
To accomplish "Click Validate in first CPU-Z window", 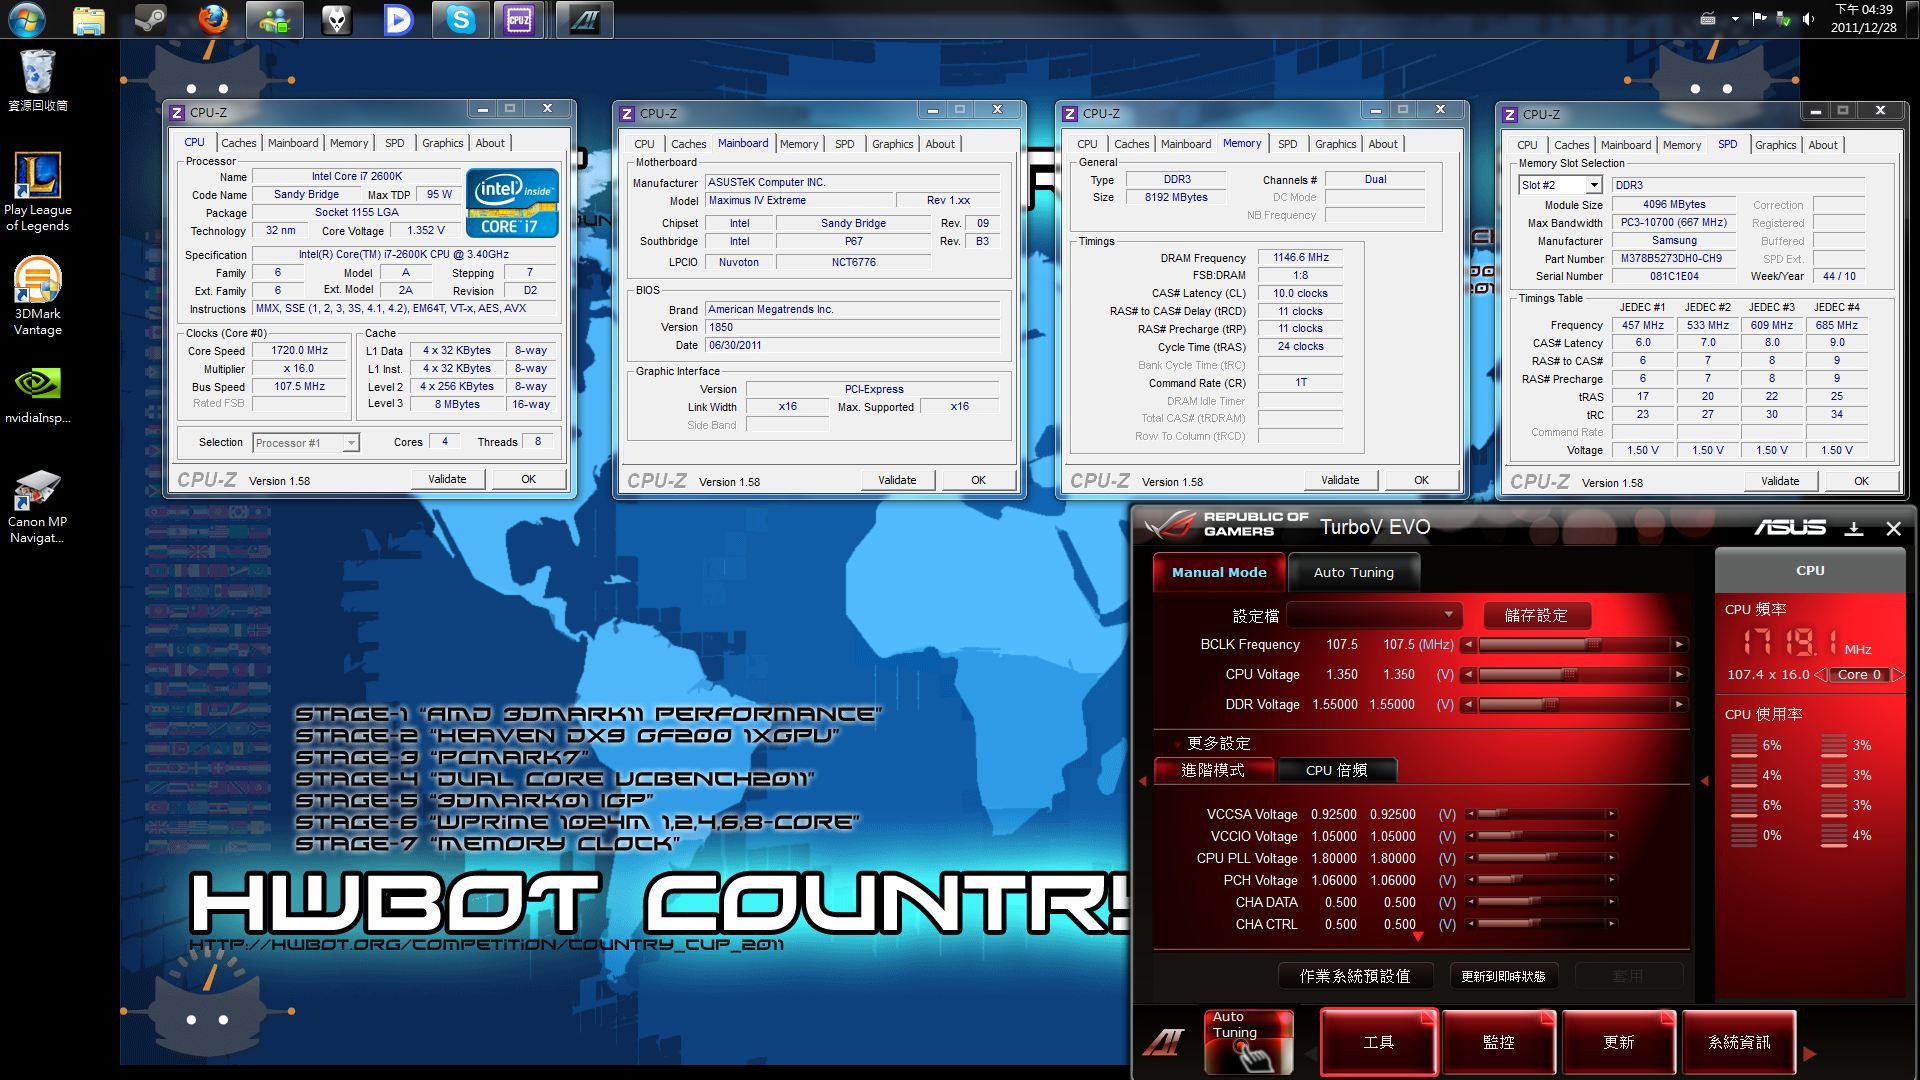I will [x=447, y=479].
